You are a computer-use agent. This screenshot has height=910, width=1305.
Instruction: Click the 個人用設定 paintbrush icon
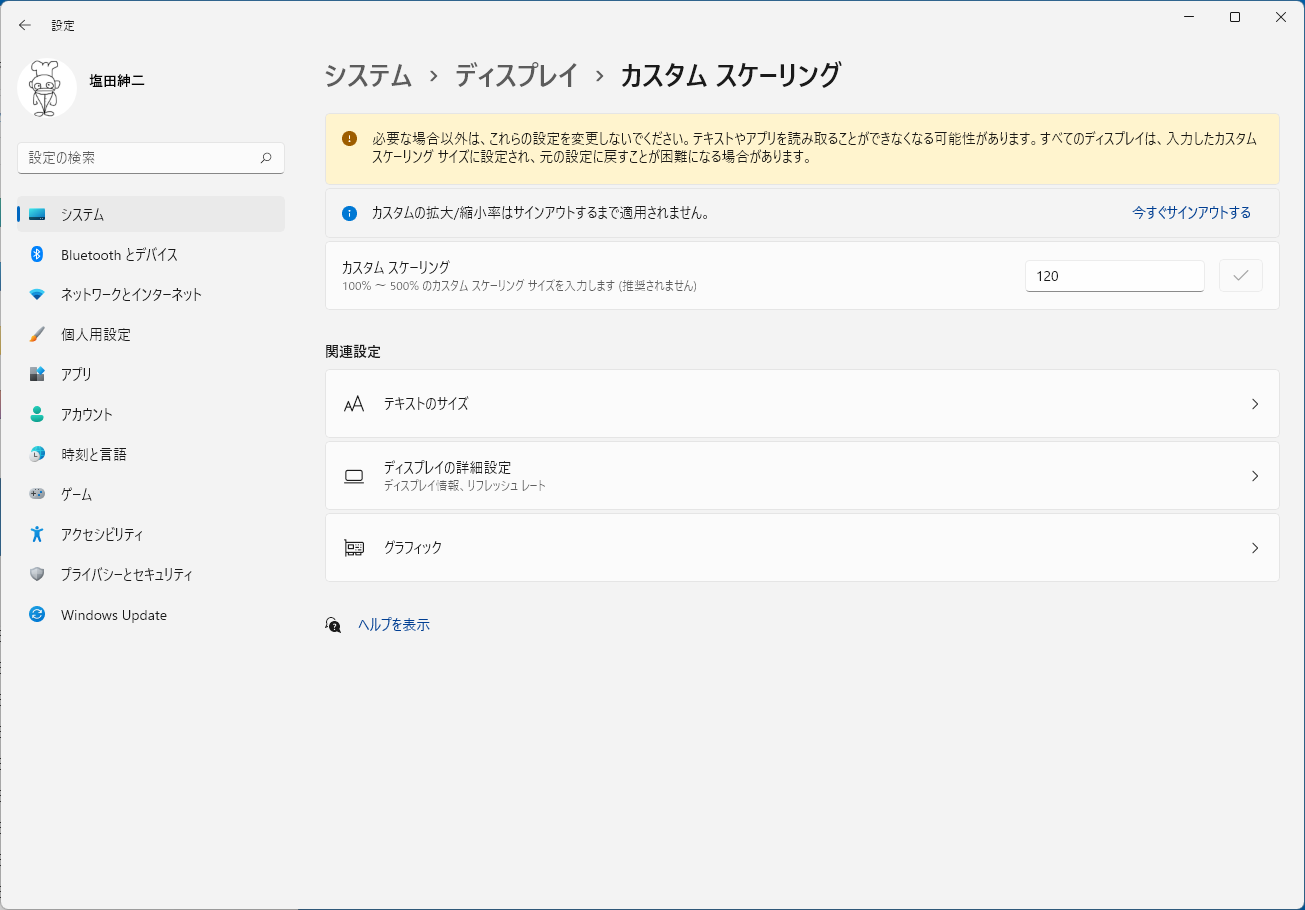[x=37, y=335]
